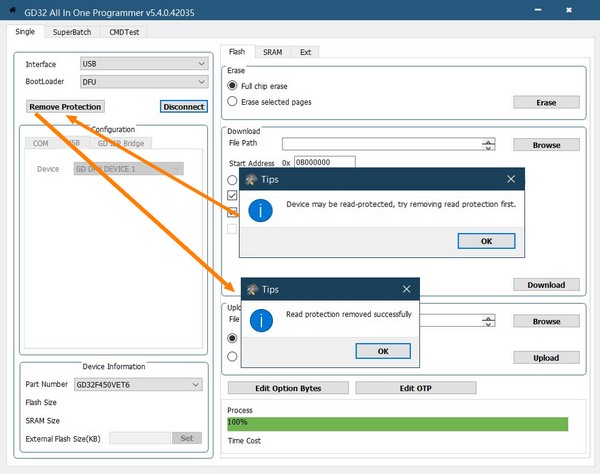Select the COM configuration tab
The image size is (600, 474).
point(41,143)
